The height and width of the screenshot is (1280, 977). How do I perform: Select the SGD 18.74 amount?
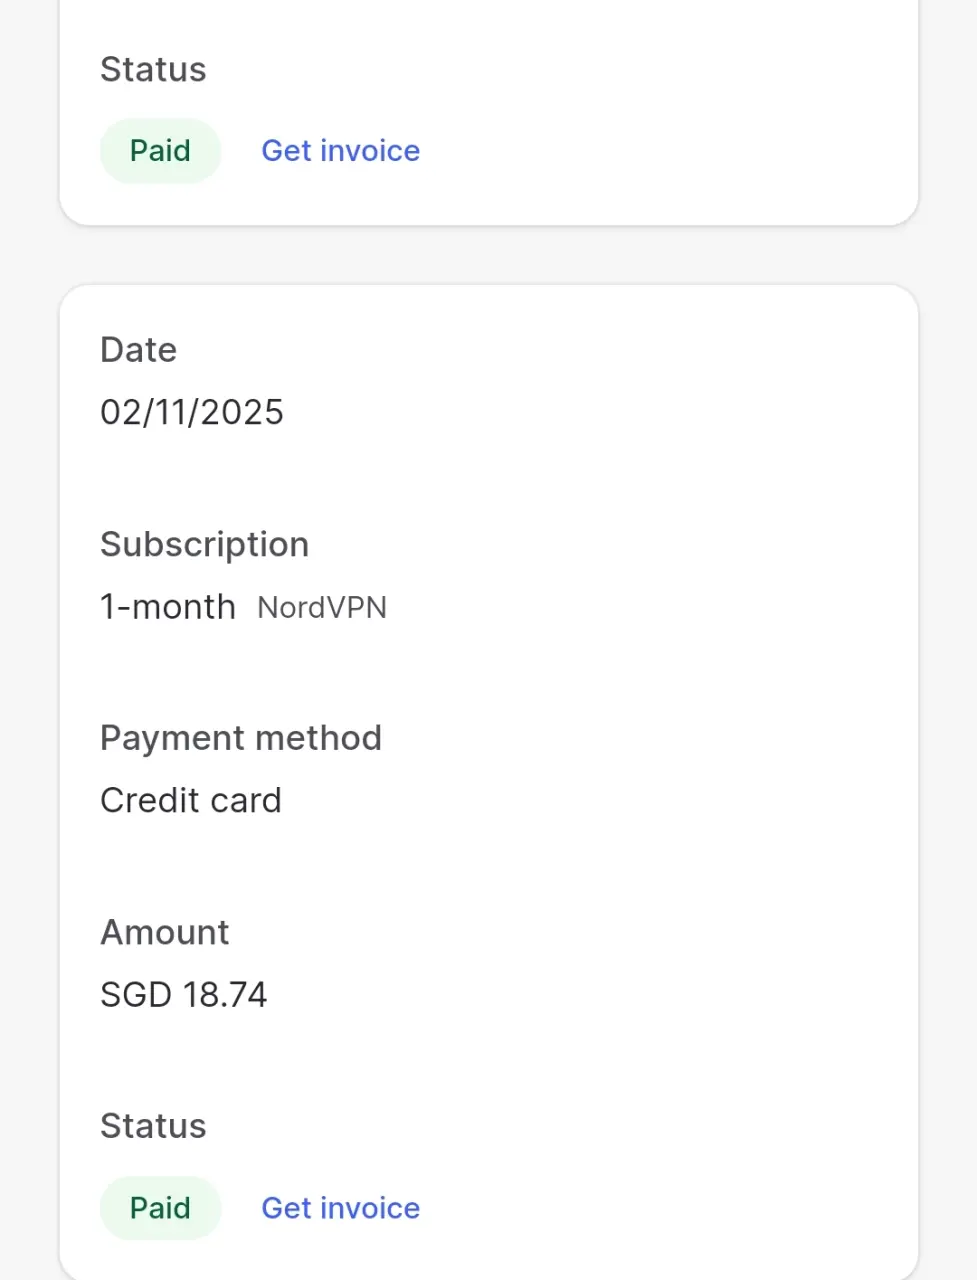click(x=184, y=994)
